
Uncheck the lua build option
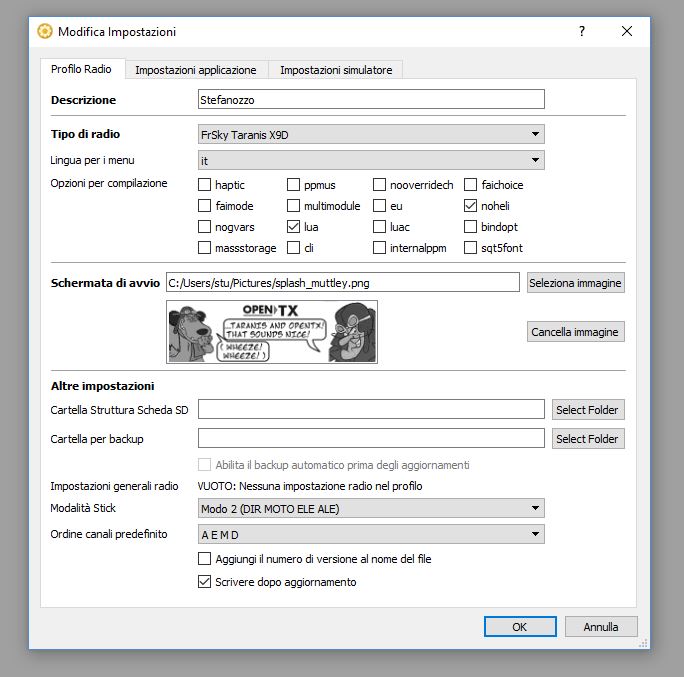pyautogui.click(x=294, y=227)
